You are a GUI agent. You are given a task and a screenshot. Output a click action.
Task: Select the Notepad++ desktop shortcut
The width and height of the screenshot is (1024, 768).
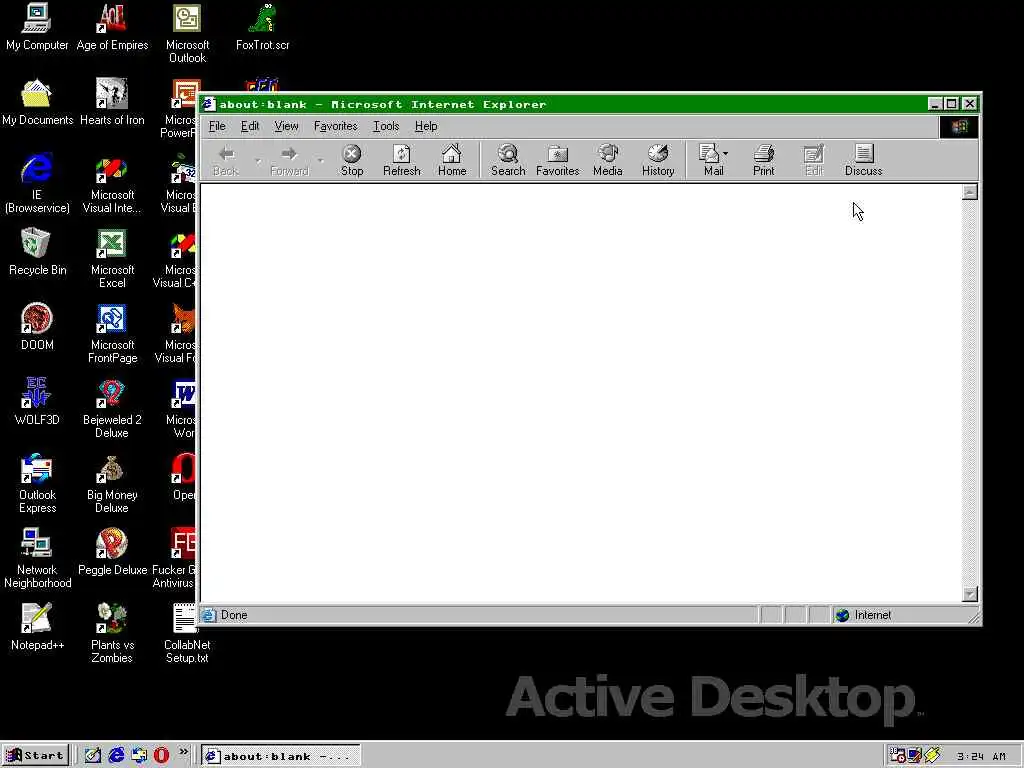pos(37,628)
